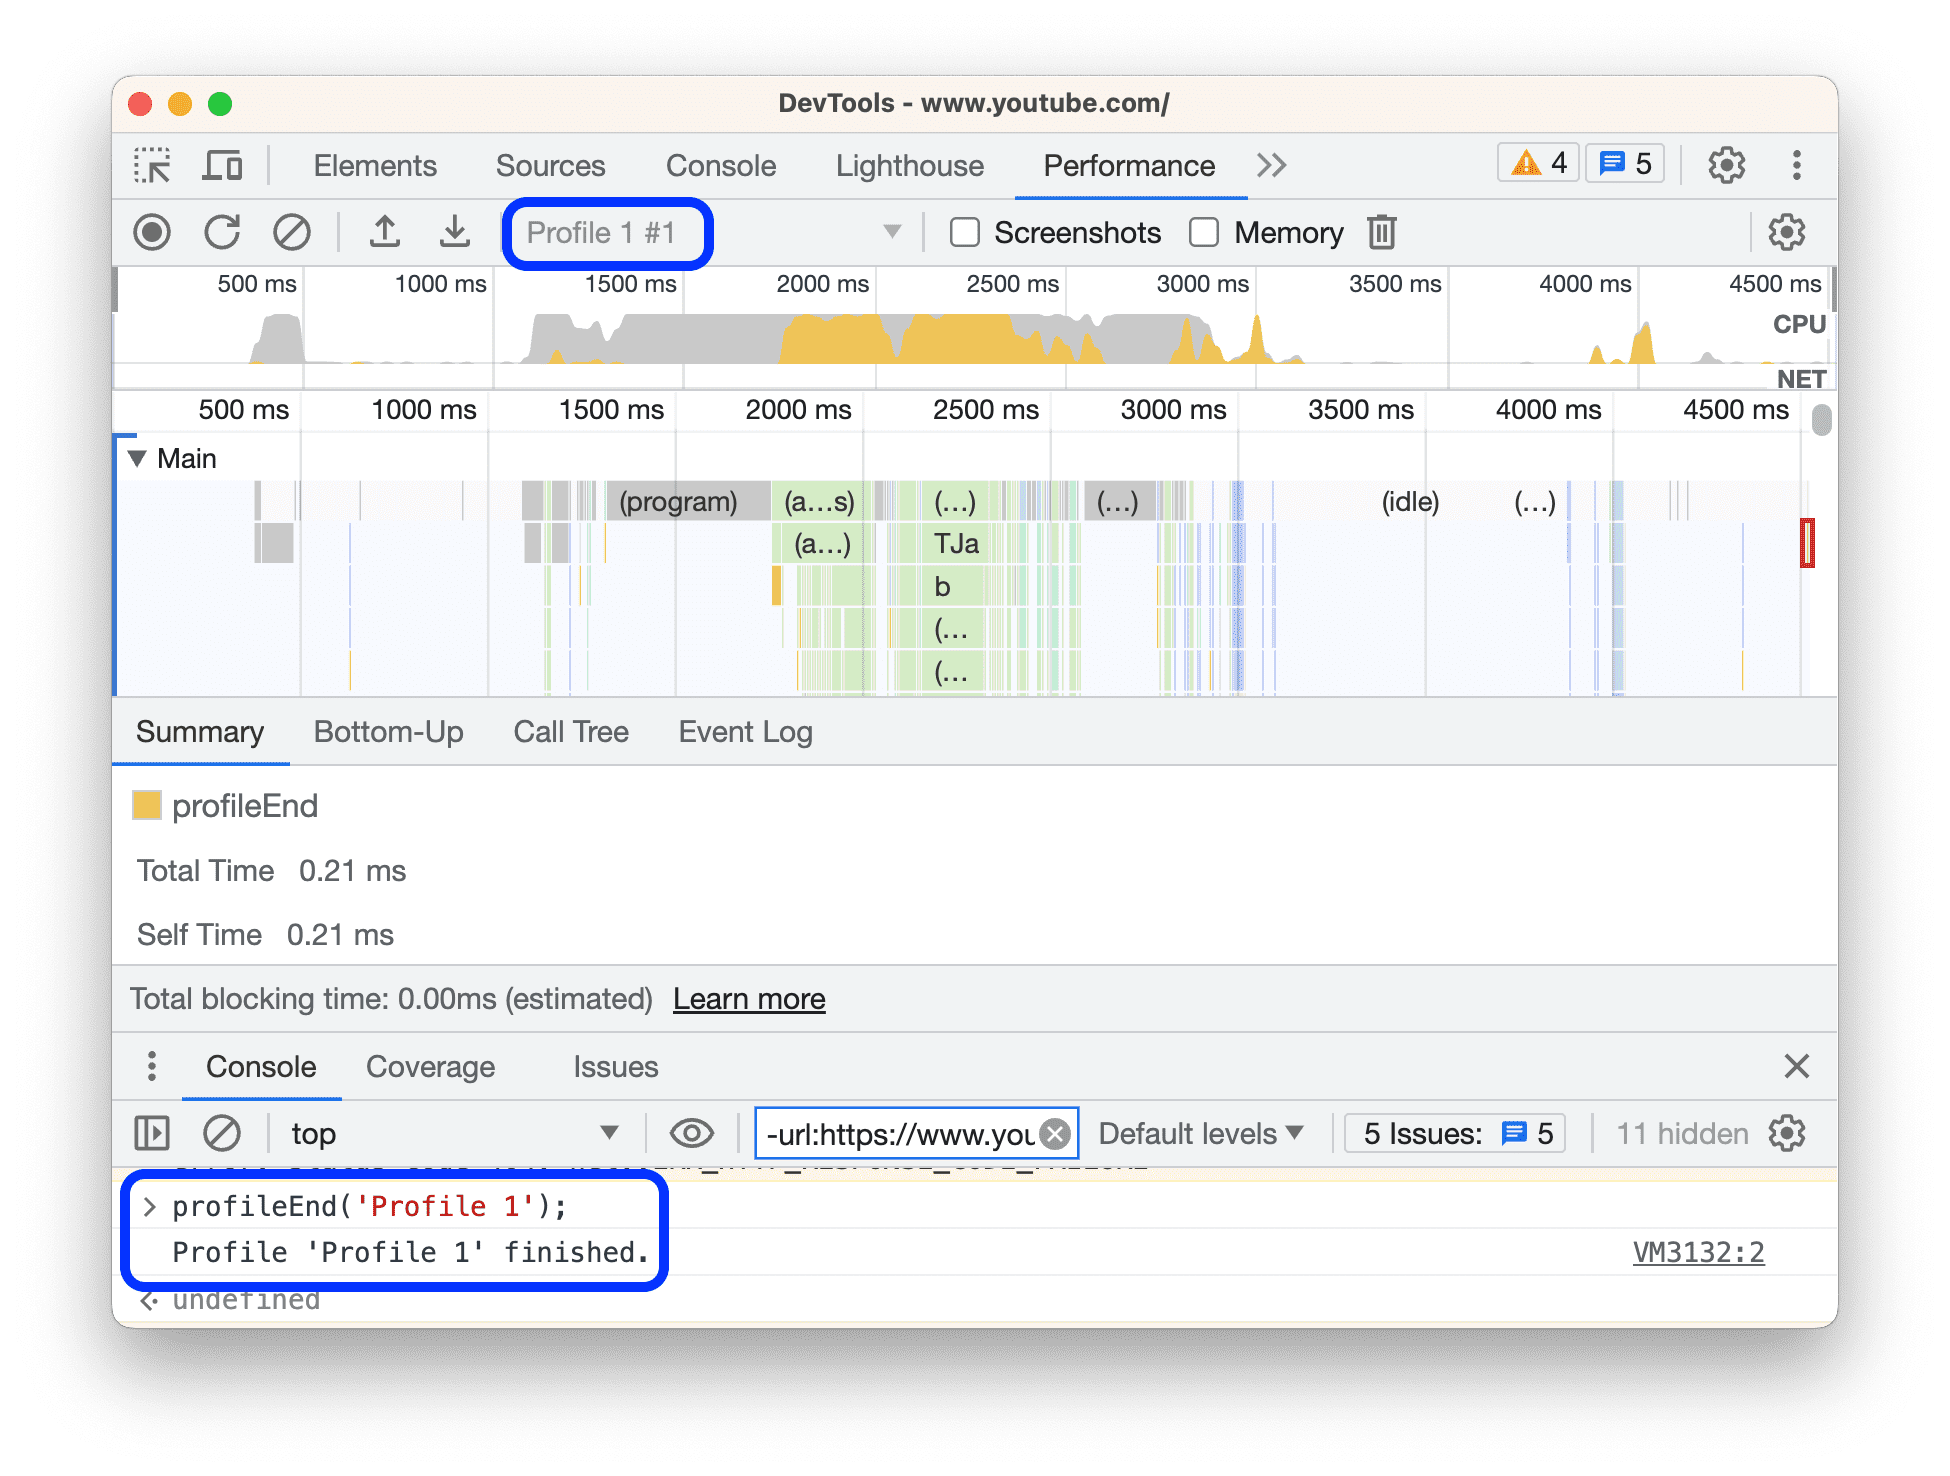
Task: Click the Performance settings gear icon
Action: pos(1784,231)
